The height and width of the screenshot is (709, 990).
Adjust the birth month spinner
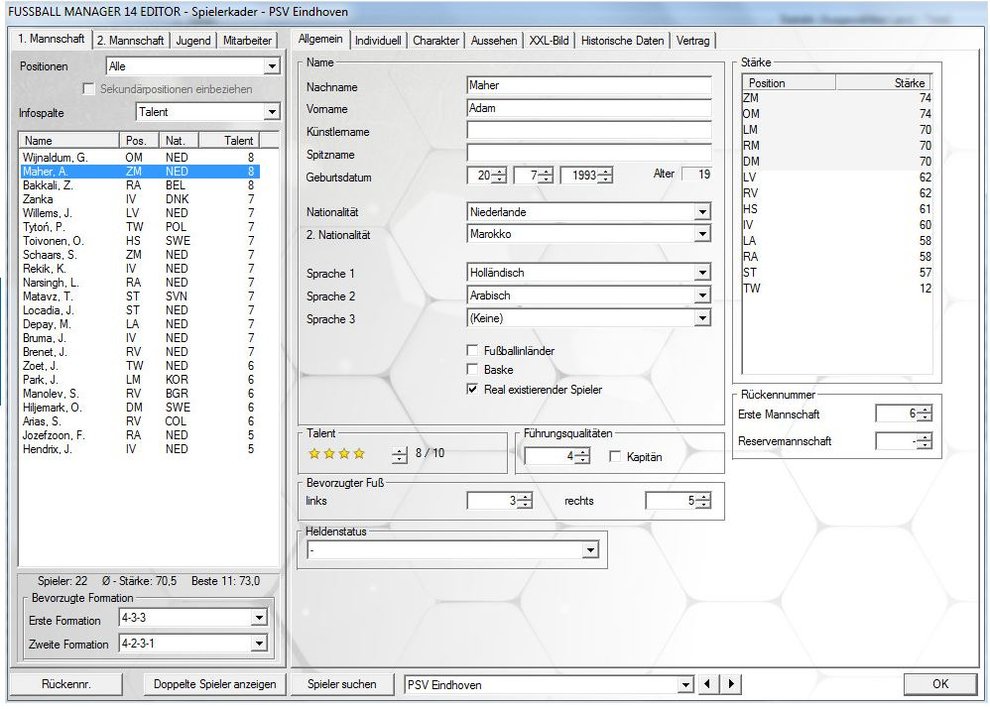pyautogui.click(x=546, y=175)
